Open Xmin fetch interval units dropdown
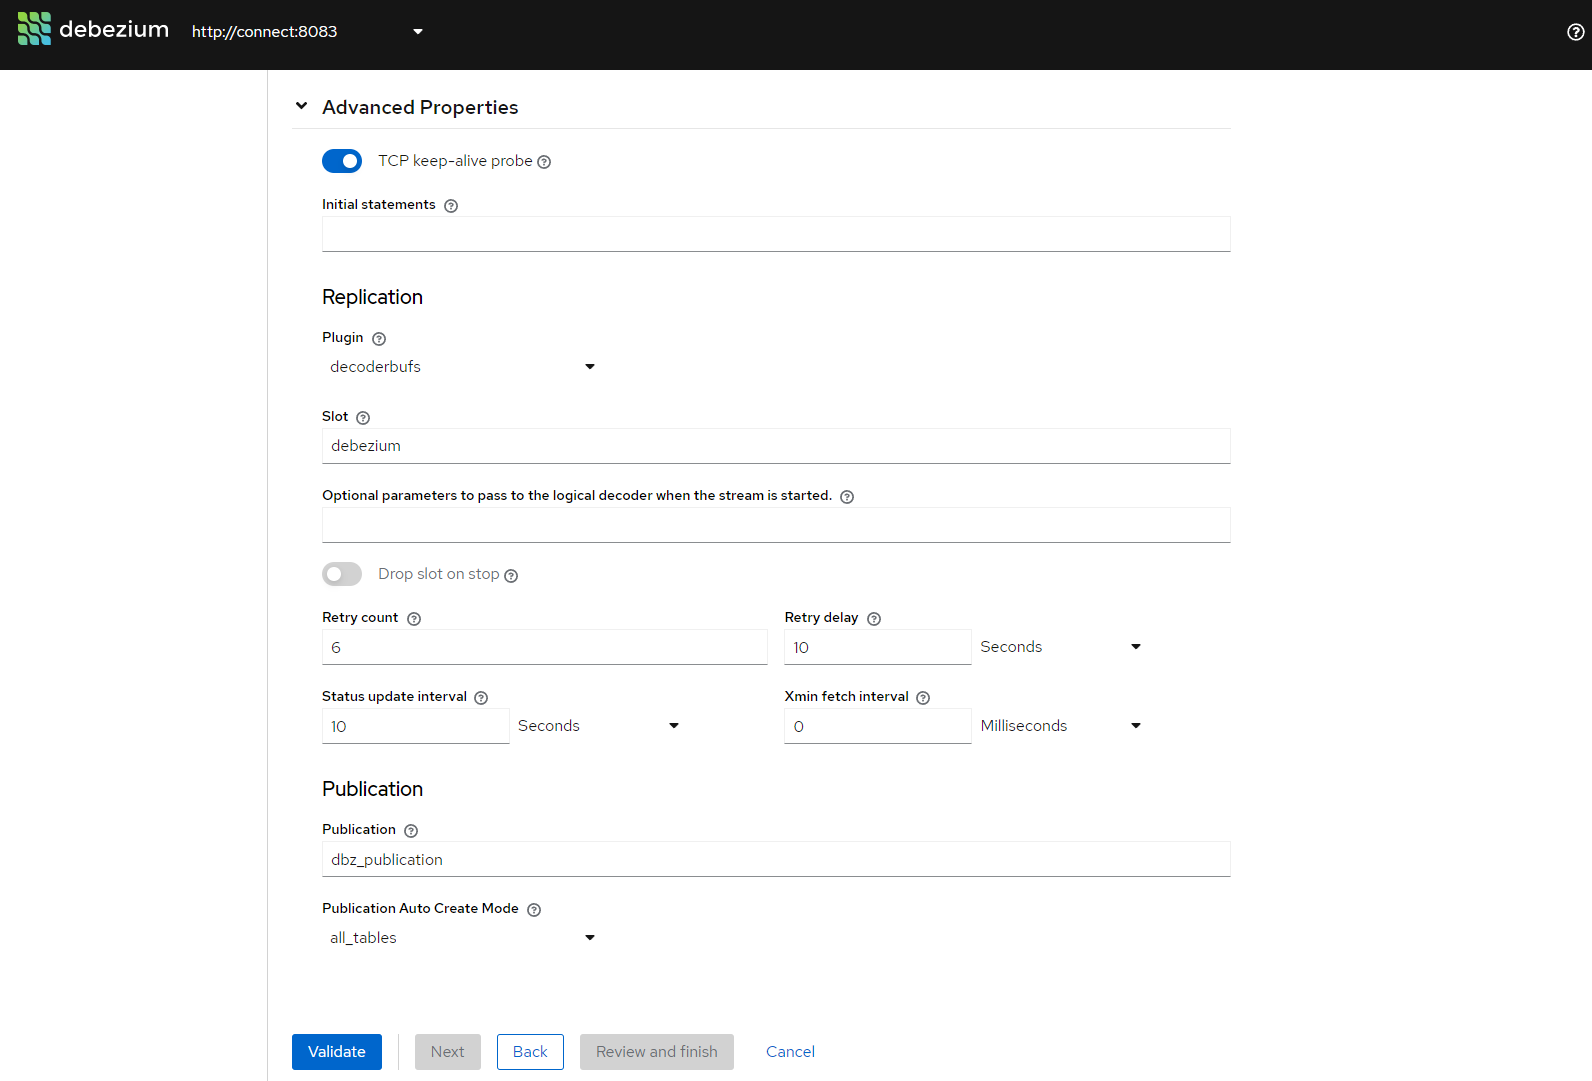 pyautogui.click(x=1061, y=726)
